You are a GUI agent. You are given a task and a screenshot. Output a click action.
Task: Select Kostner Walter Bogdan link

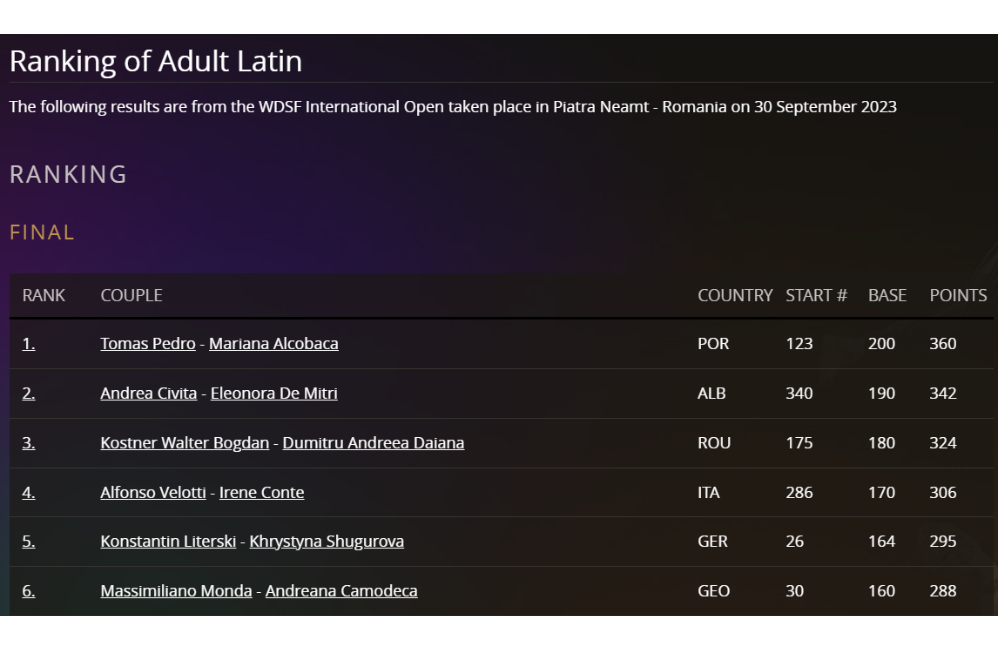[x=184, y=442]
